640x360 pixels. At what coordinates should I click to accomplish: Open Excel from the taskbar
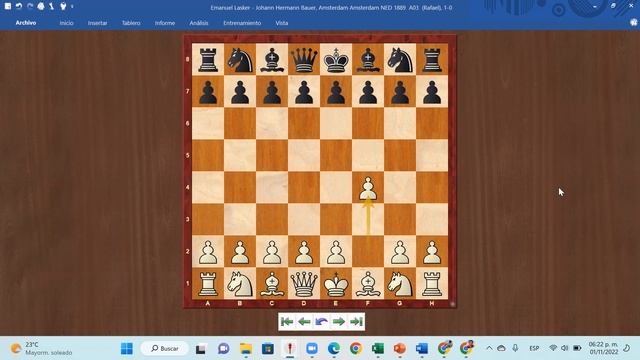click(x=378, y=349)
